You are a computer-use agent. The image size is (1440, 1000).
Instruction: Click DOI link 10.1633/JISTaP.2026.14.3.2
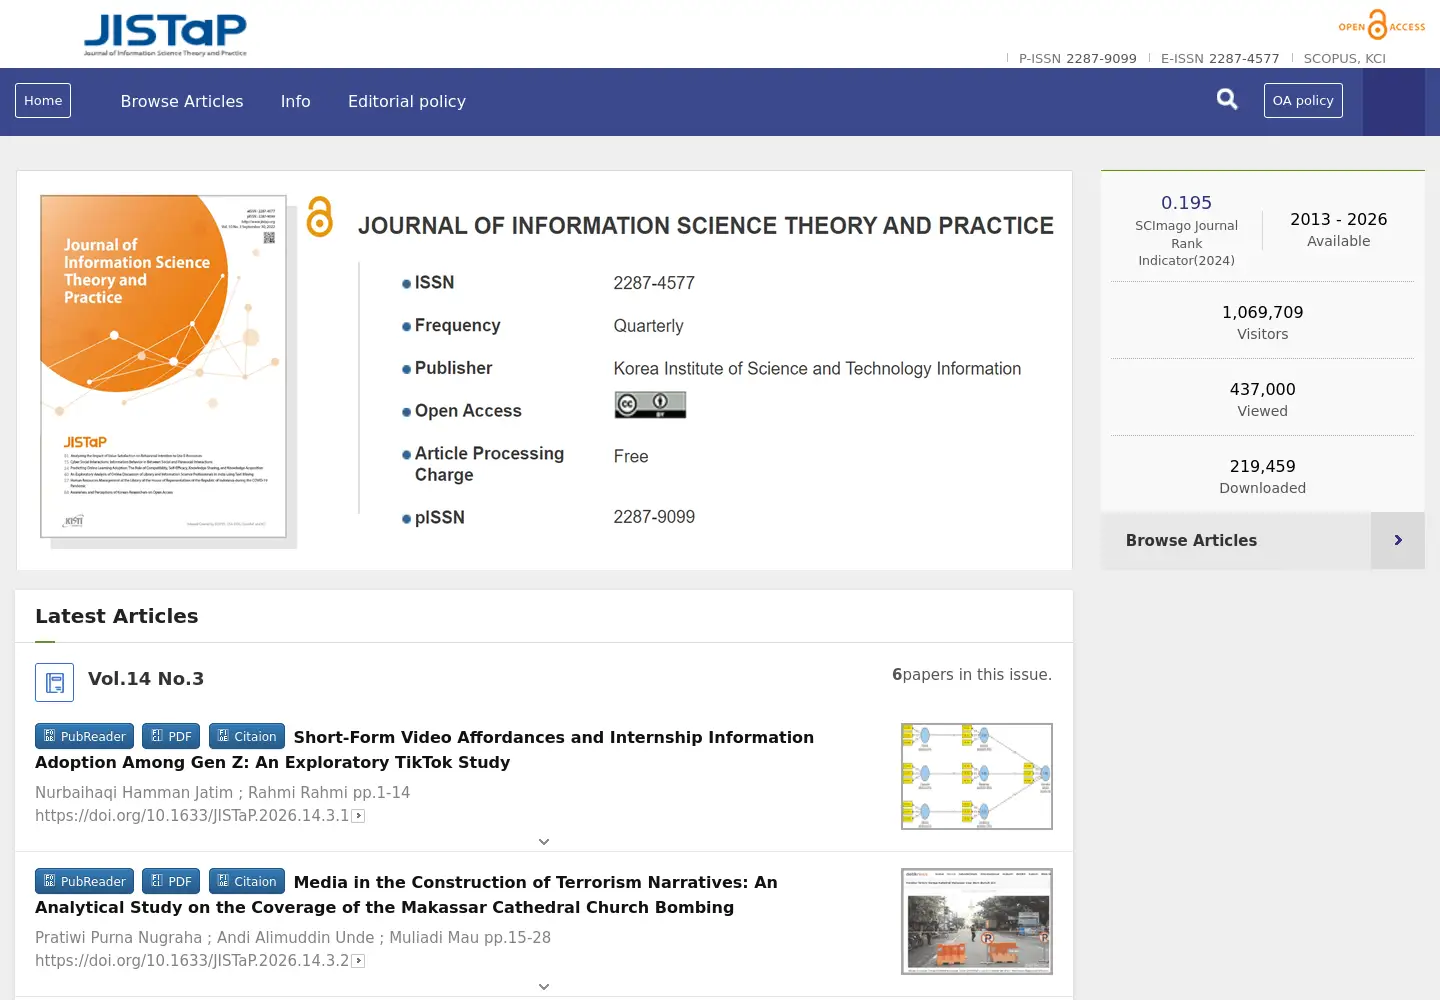point(192,961)
